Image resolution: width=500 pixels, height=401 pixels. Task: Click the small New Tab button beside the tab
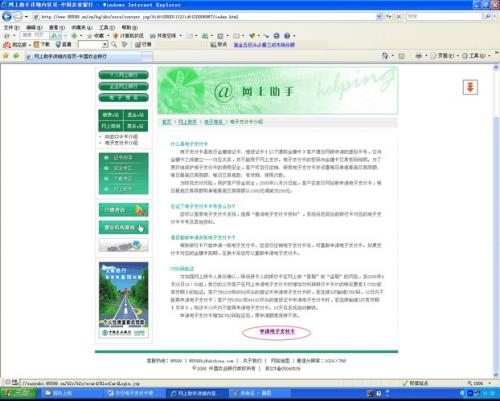point(148,56)
